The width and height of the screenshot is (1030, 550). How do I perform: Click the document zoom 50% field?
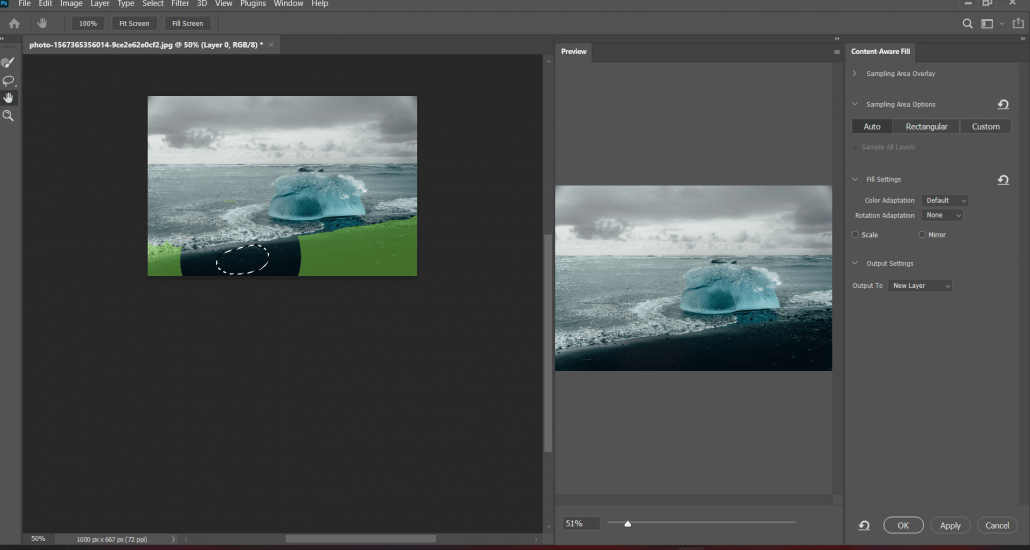click(x=38, y=539)
